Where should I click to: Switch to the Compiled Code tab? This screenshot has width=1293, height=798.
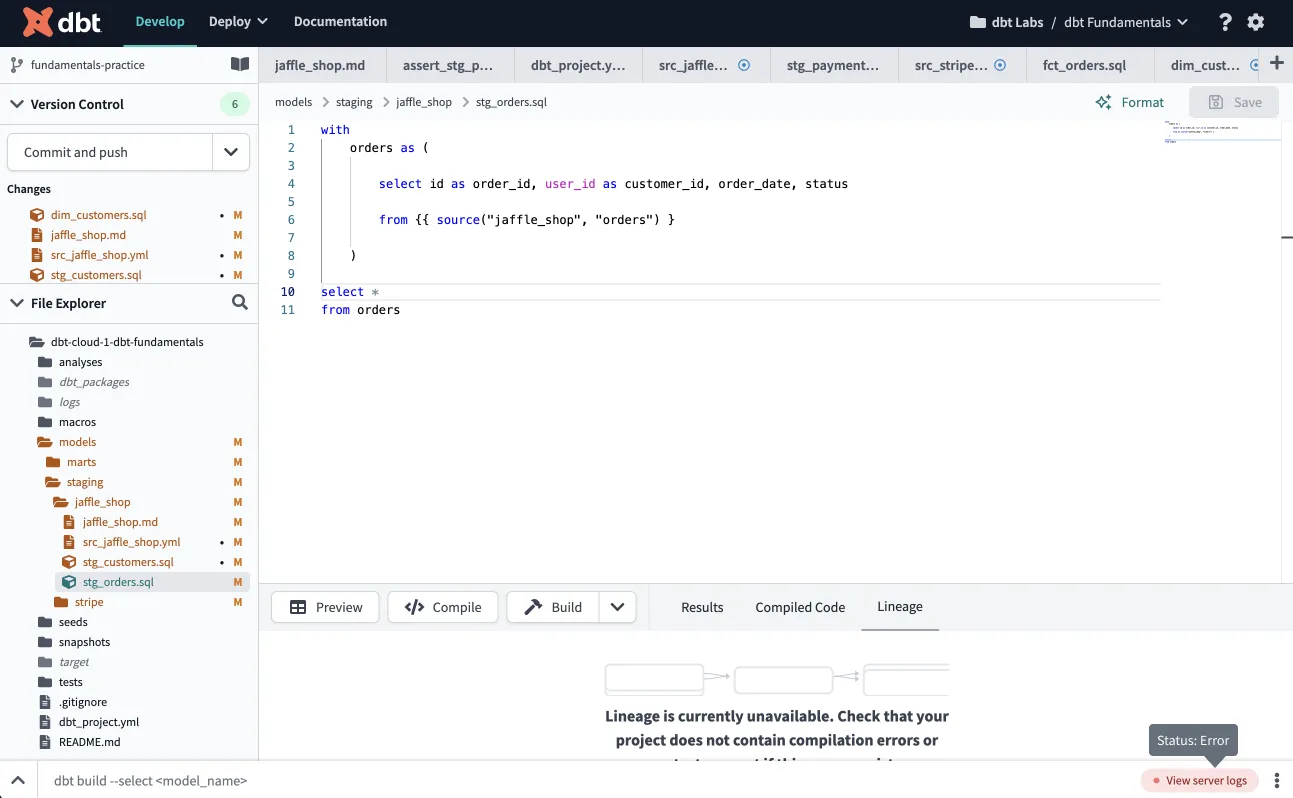tap(800, 607)
